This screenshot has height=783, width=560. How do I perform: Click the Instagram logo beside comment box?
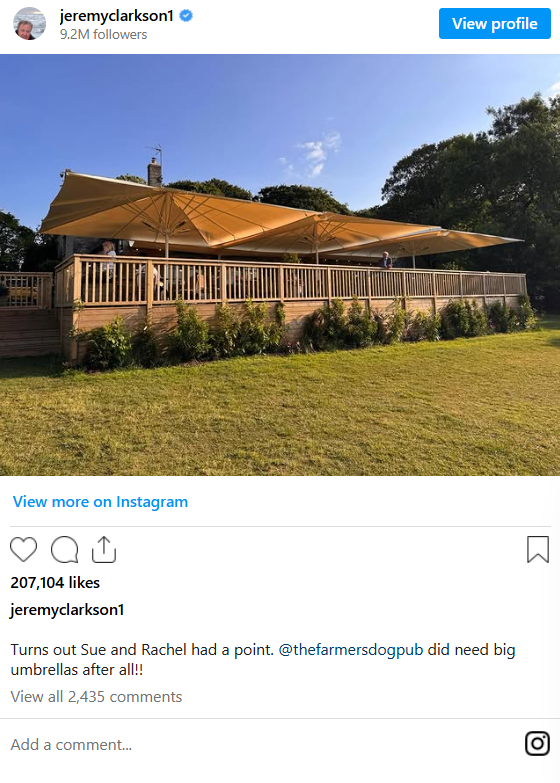click(538, 744)
